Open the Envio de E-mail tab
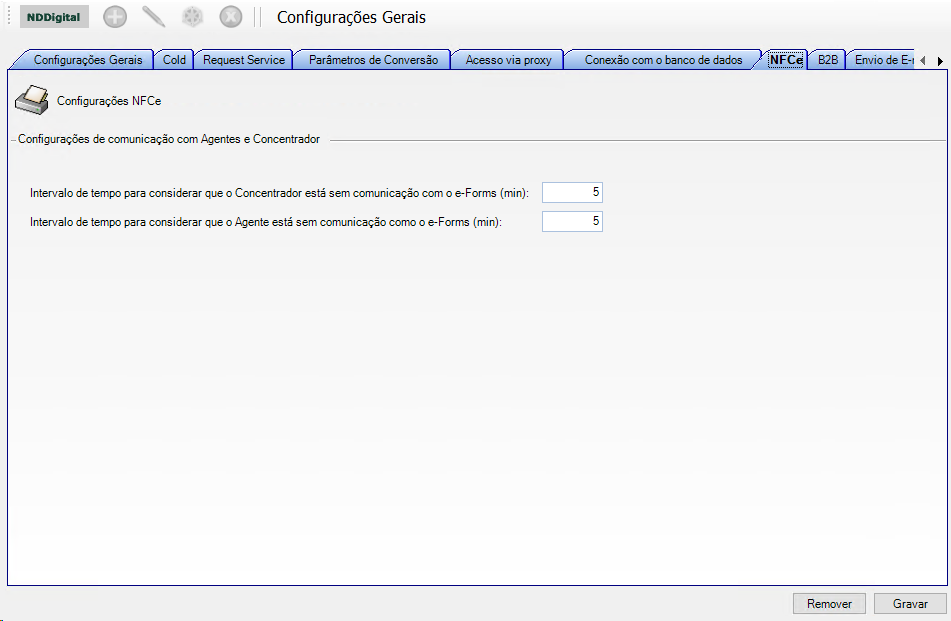The image size is (951, 621). (883, 60)
